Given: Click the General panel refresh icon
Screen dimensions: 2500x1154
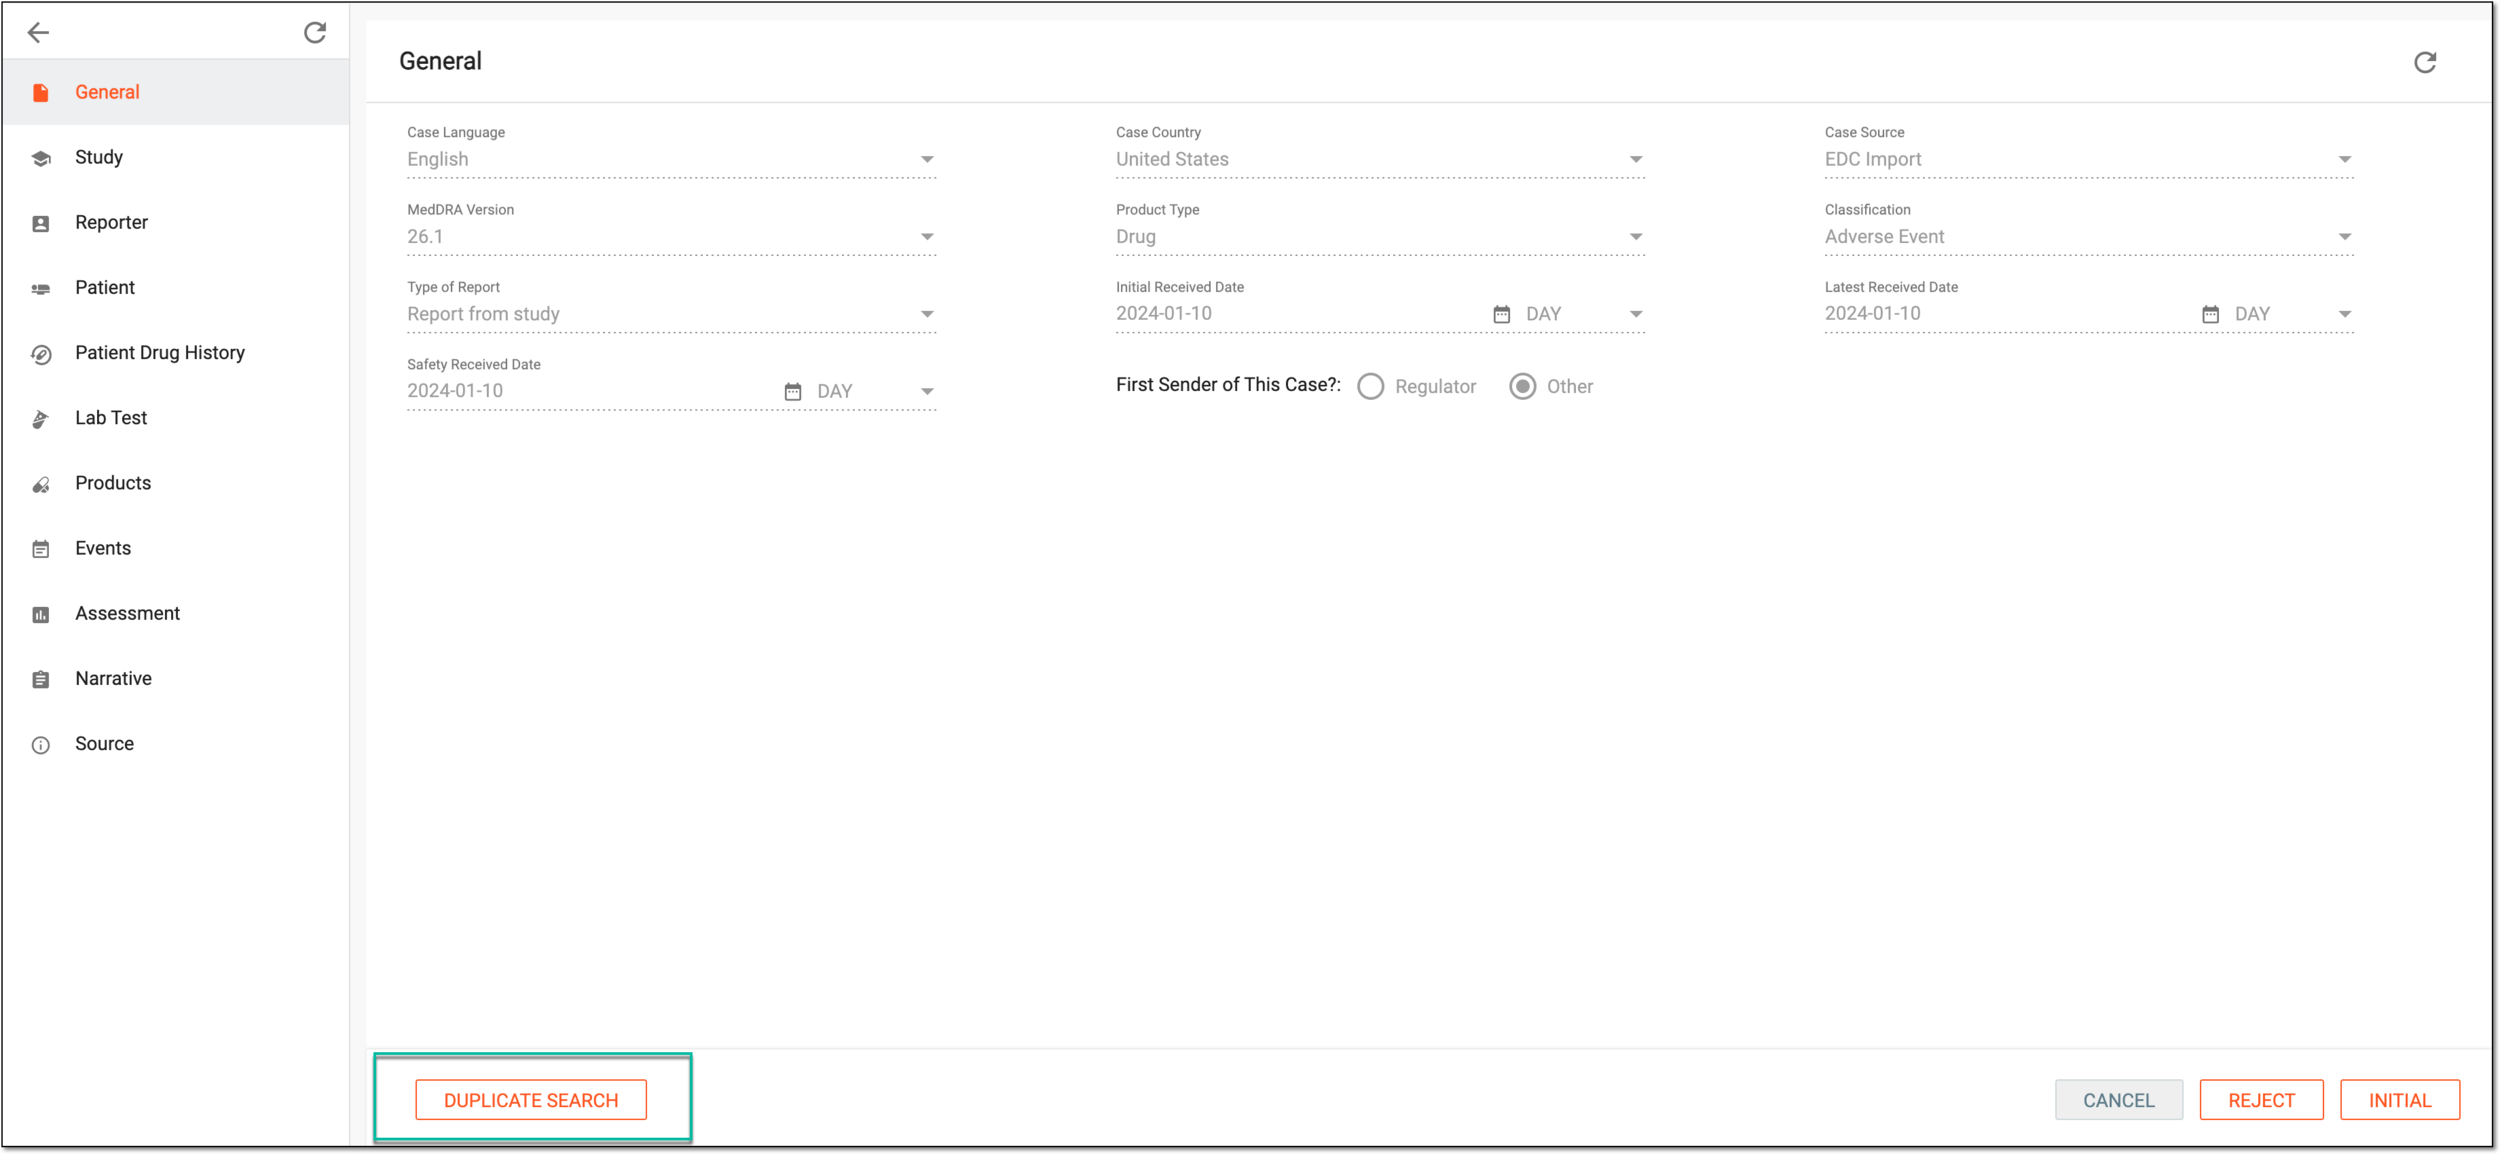Looking at the screenshot, I should pos(2425,62).
